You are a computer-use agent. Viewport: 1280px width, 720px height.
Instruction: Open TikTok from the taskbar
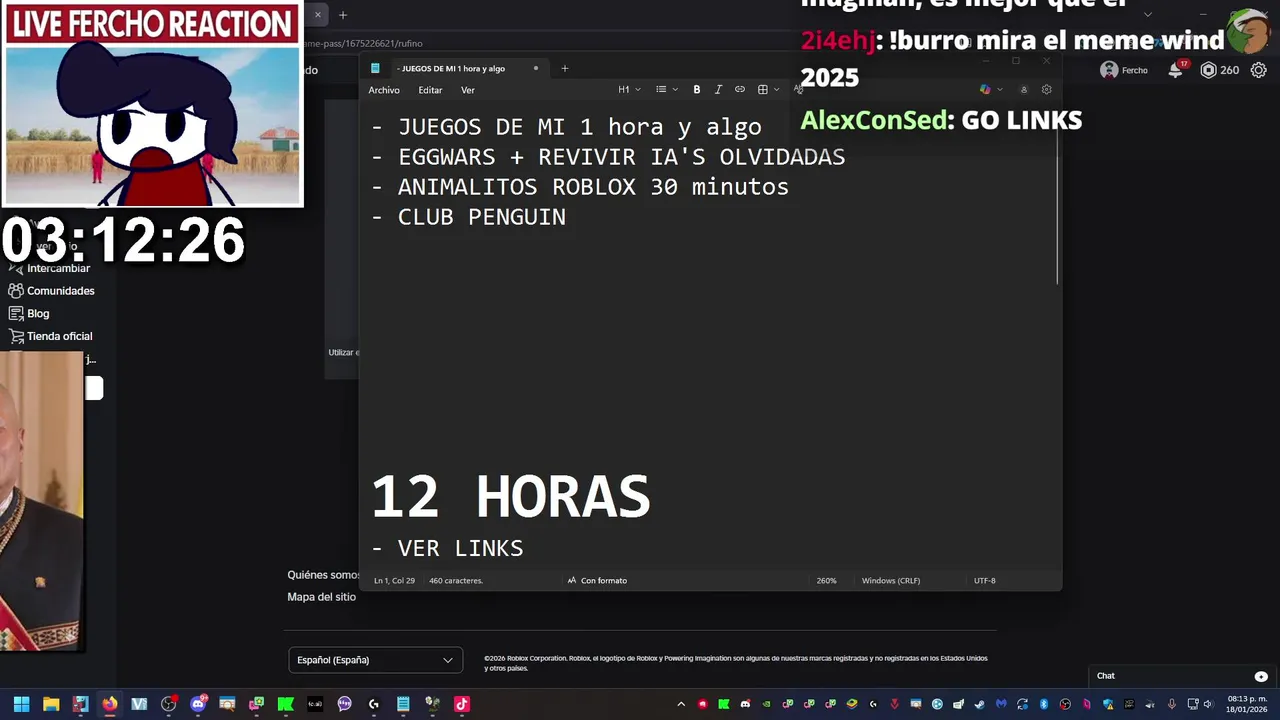click(x=462, y=704)
